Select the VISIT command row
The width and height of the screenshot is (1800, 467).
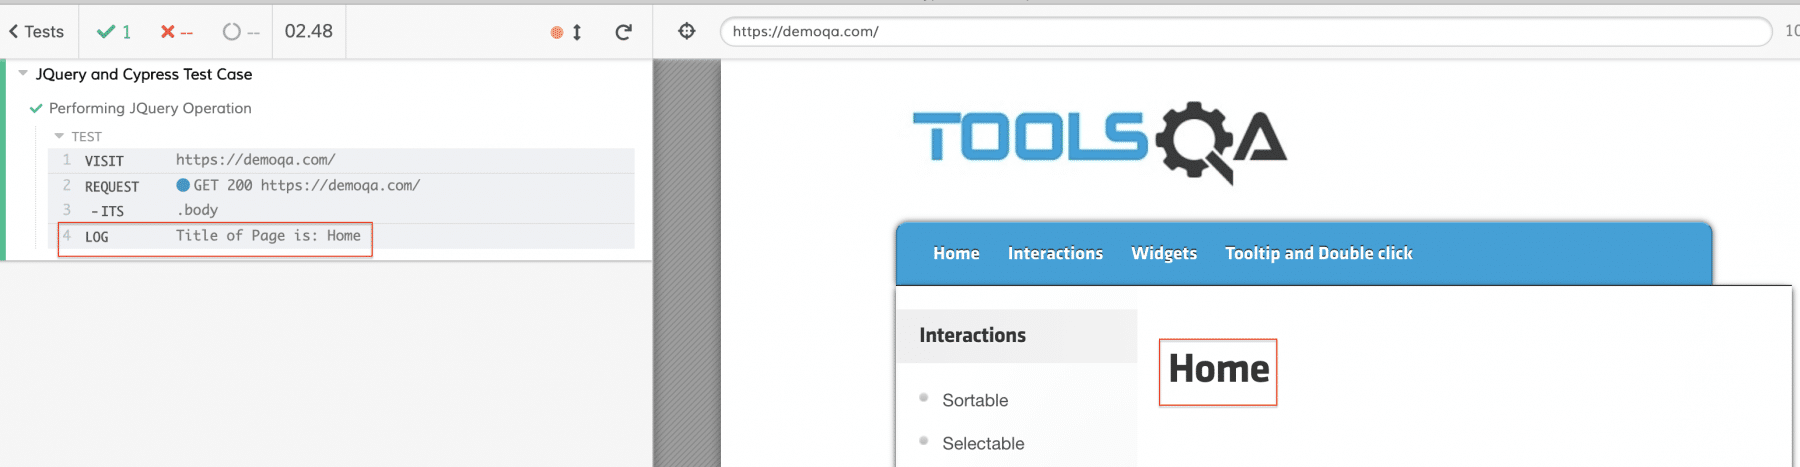point(341,160)
